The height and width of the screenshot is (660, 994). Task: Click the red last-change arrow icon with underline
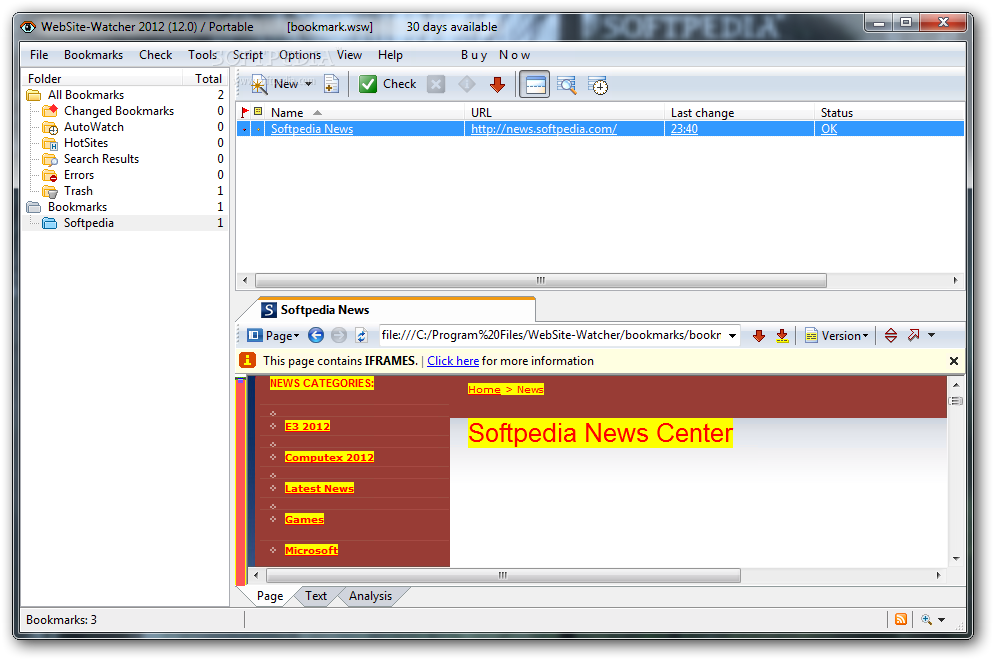pyautogui.click(x=782, y=335)
